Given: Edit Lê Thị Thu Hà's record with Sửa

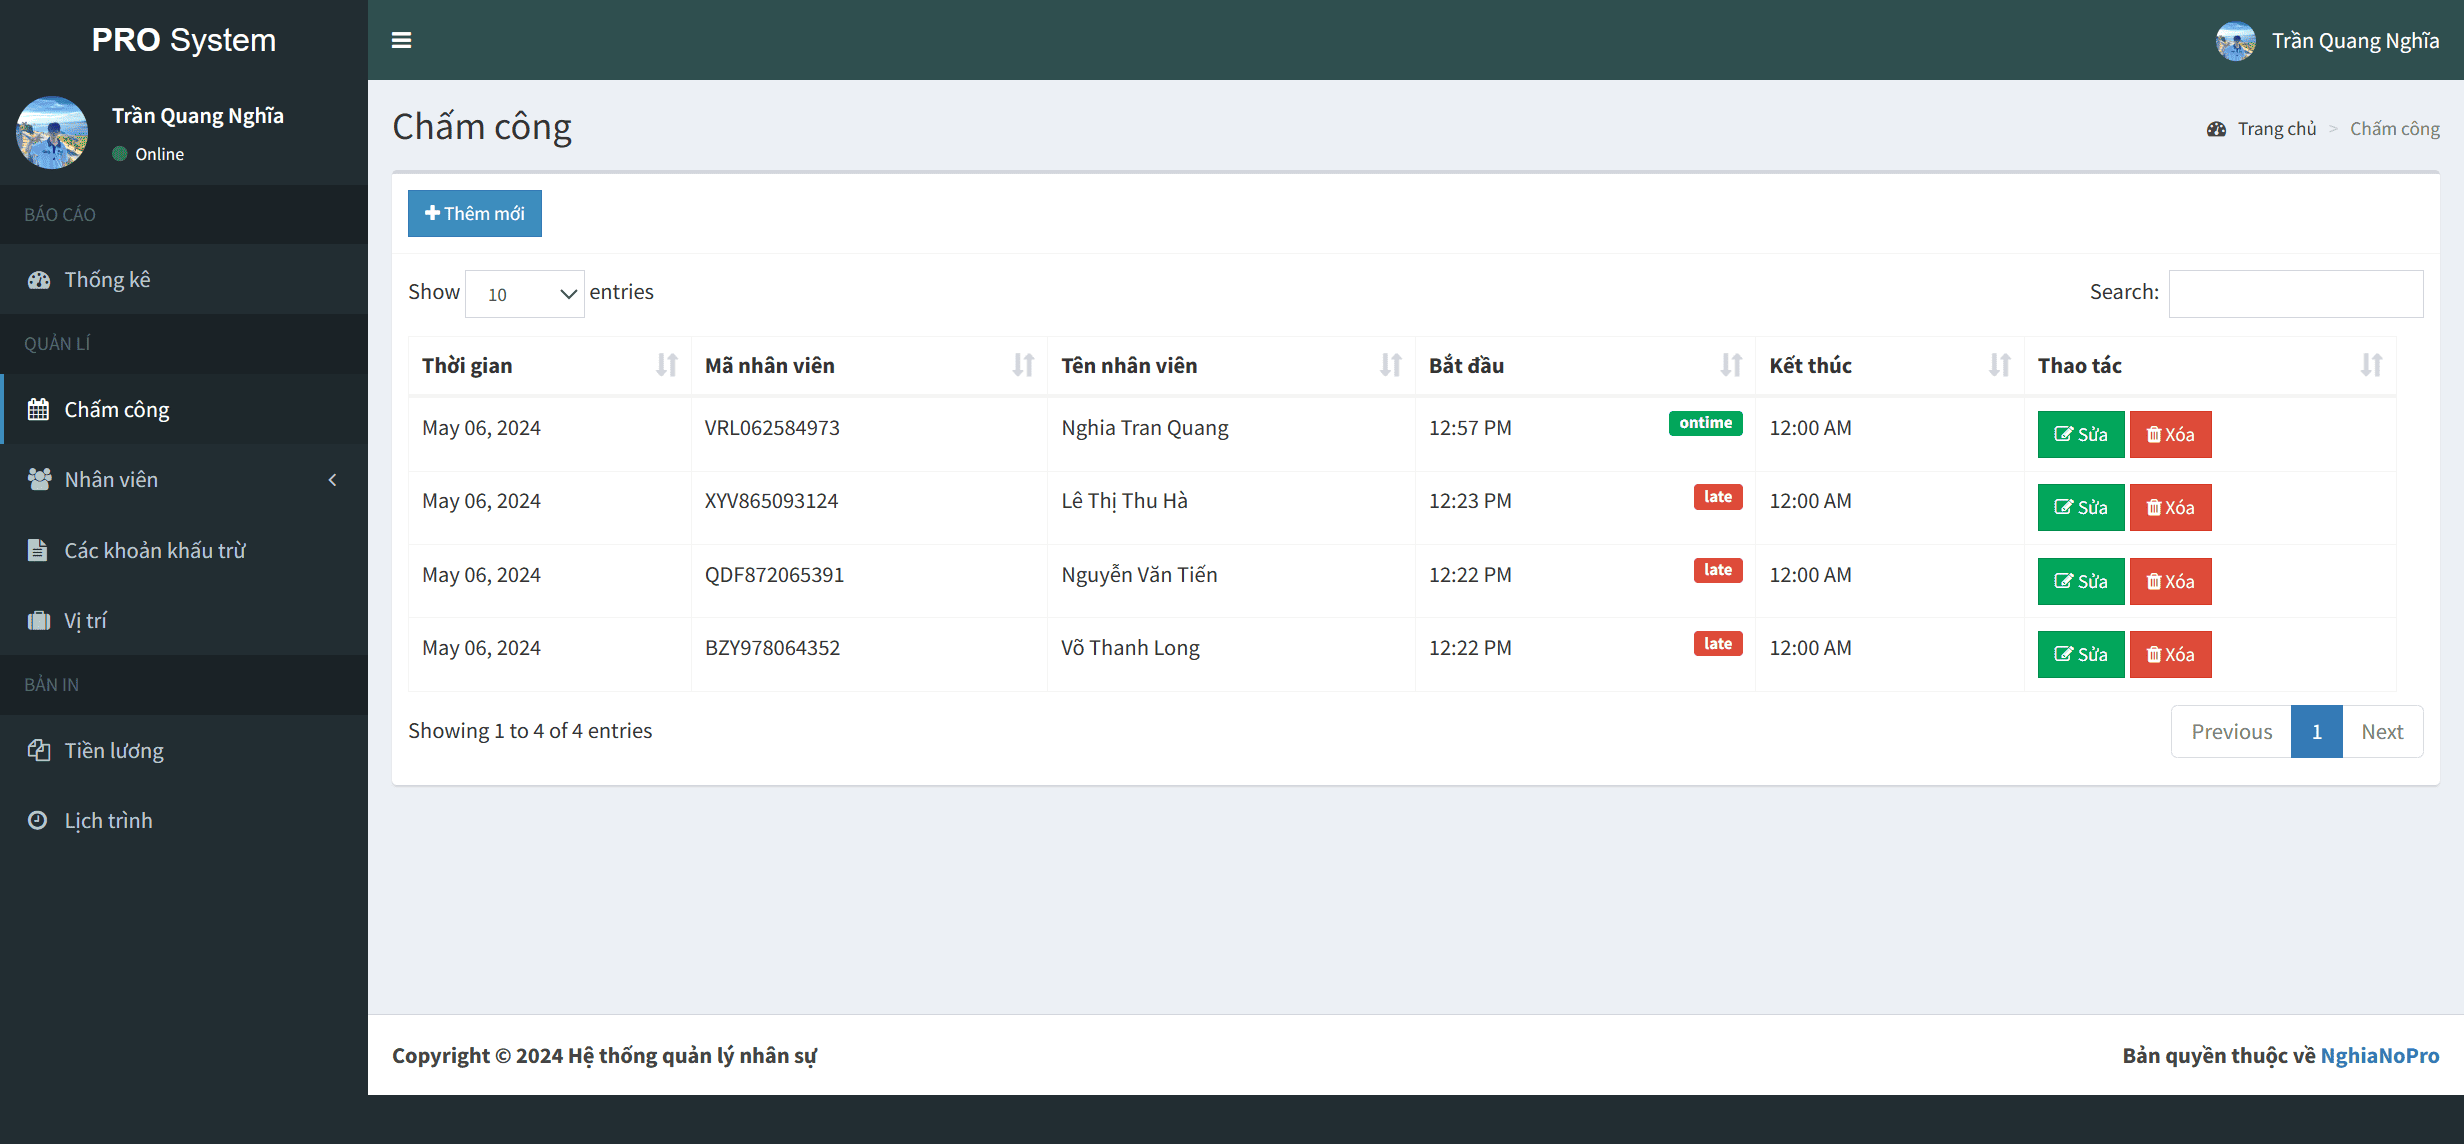Looking at the screenshot, I should coord(2080,507).
